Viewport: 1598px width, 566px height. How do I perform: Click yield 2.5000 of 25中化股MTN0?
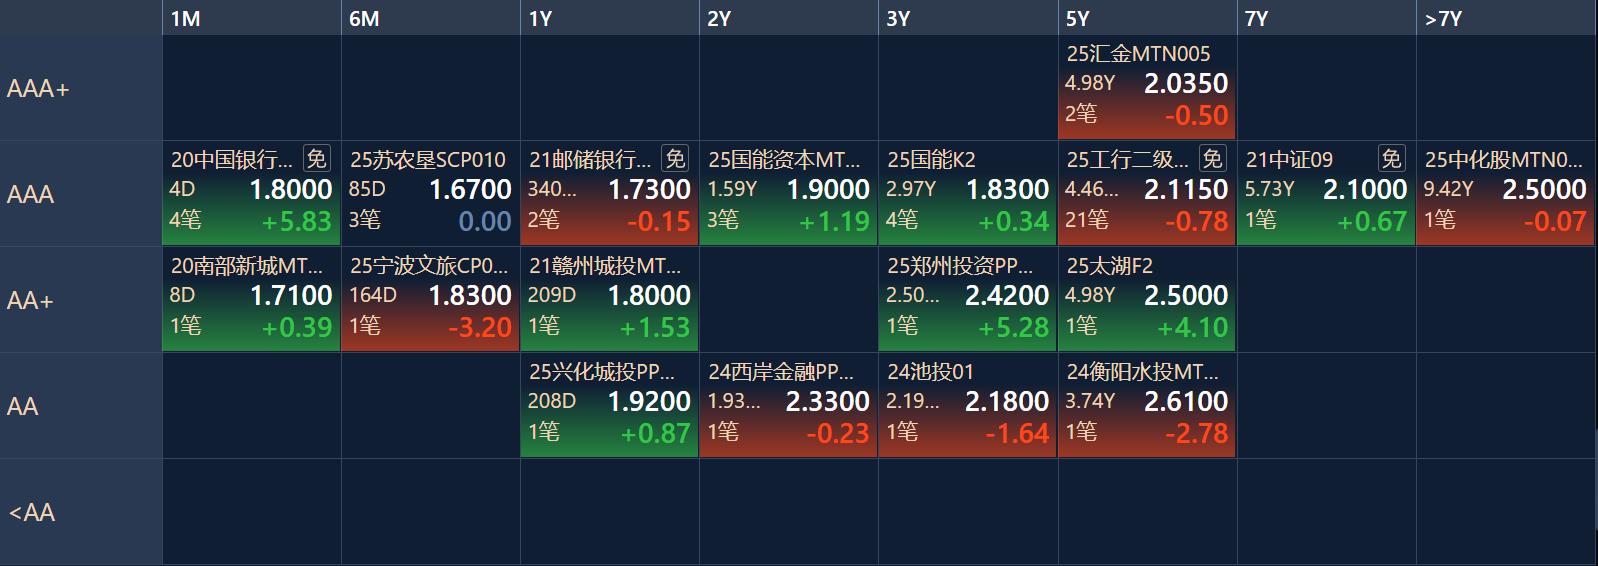point(1544,190)
